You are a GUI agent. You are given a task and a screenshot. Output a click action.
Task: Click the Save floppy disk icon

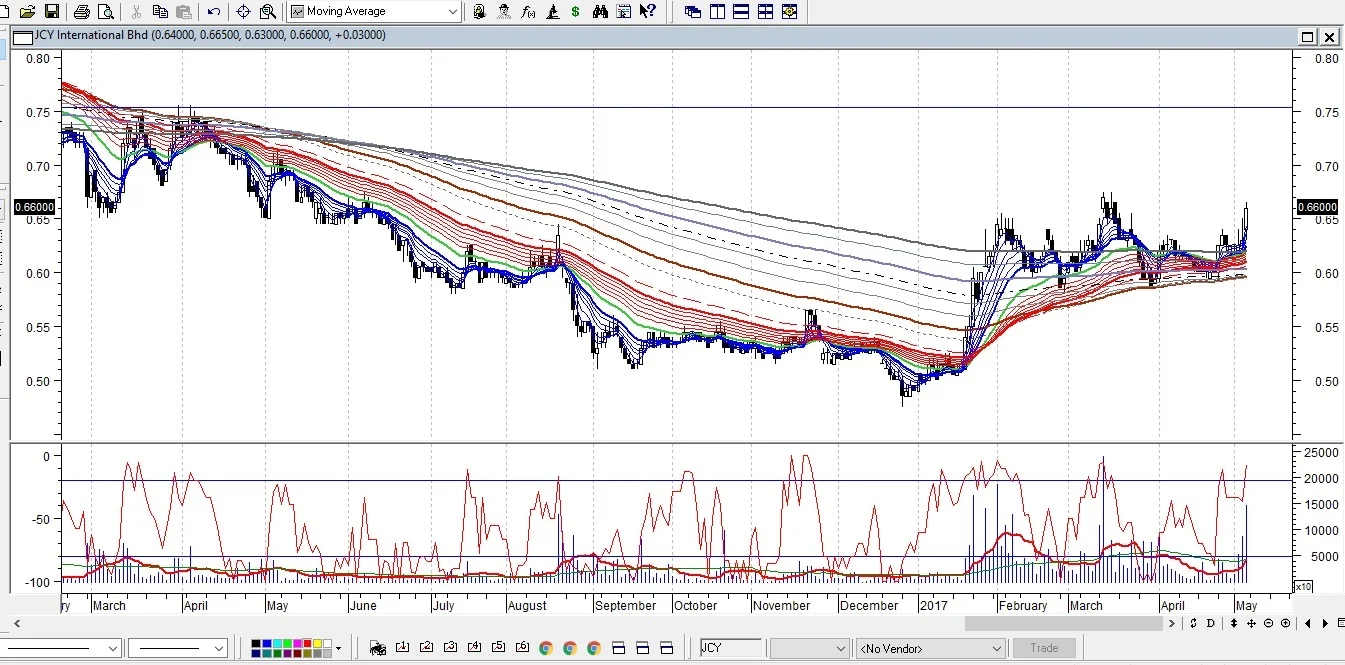click(x=51, y=12)
